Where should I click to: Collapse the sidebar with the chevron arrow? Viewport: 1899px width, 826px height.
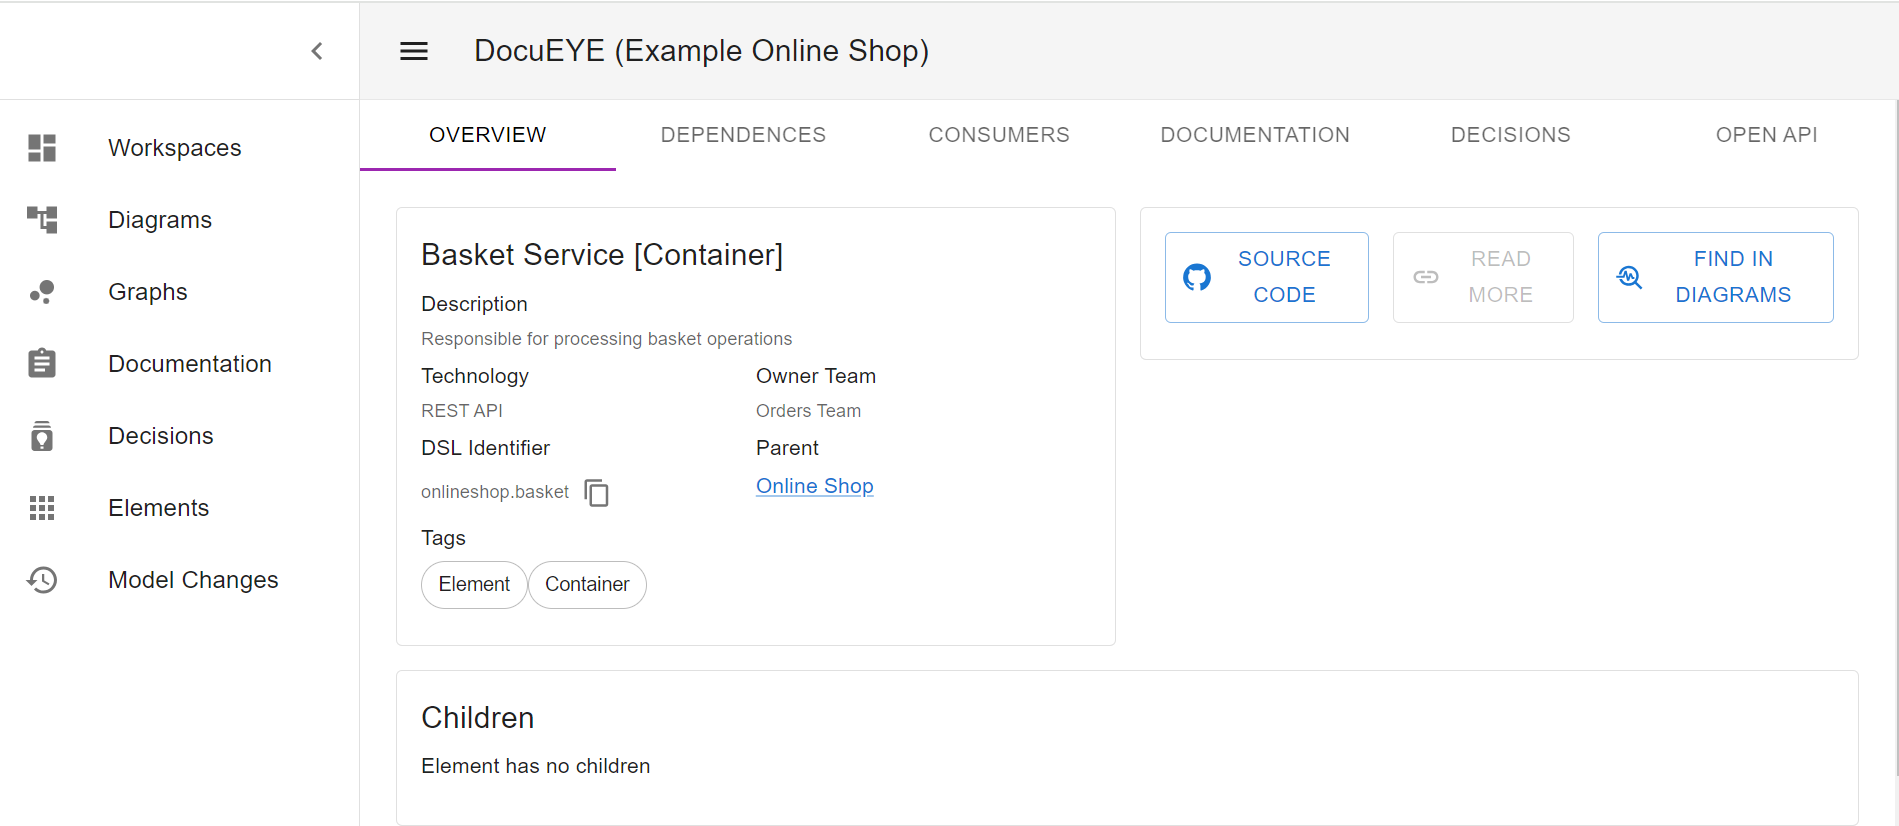(317, 51)
